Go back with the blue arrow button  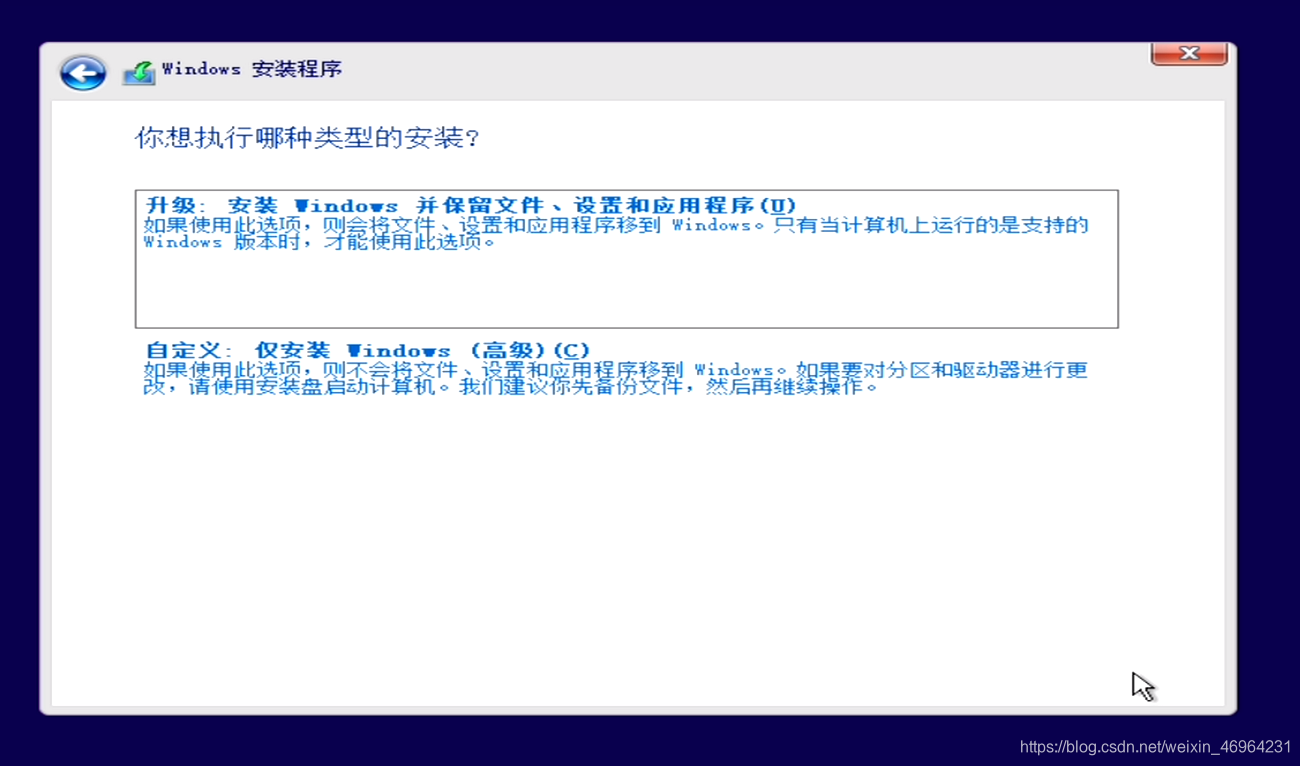click(83, 72)
